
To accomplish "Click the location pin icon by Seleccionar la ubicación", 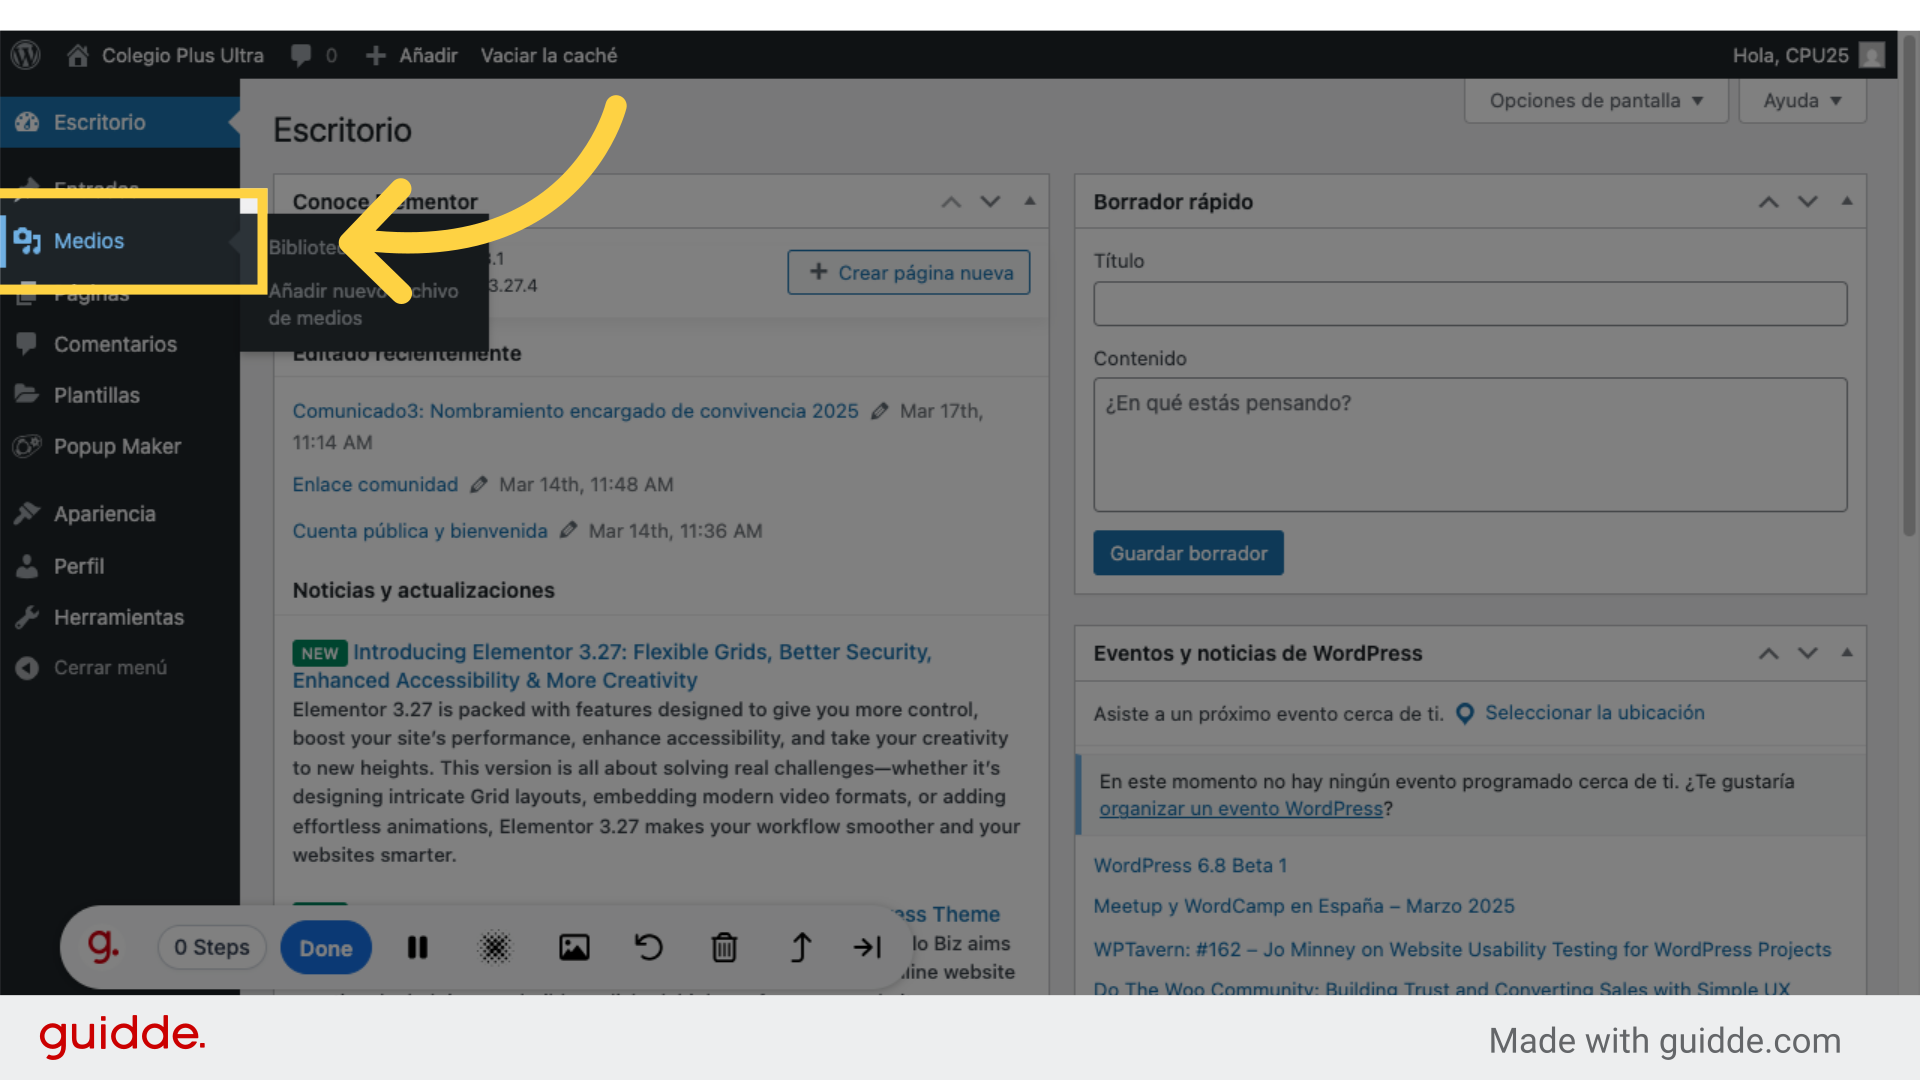I will 1465,713.
